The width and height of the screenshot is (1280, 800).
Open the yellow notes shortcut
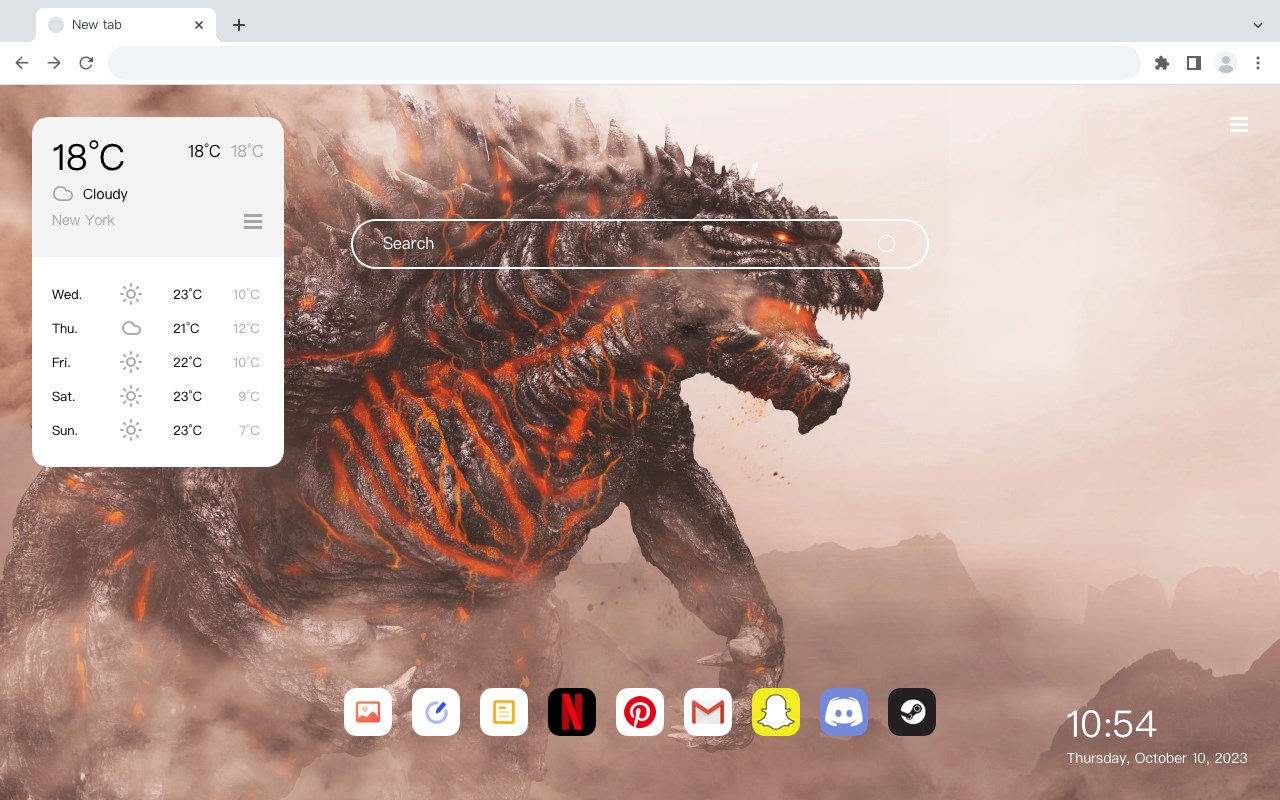(504, 712)
